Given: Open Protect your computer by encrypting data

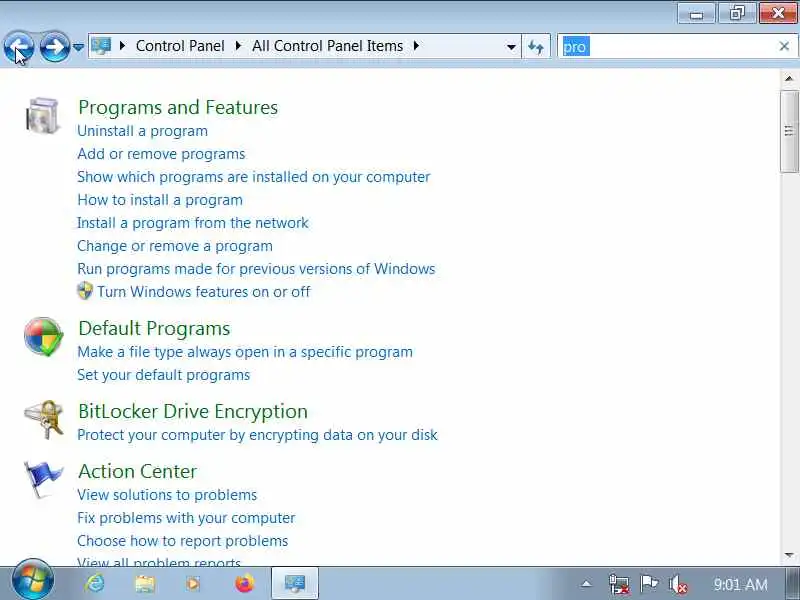Looking at the screenshot, I should click(x=257, y=435).
